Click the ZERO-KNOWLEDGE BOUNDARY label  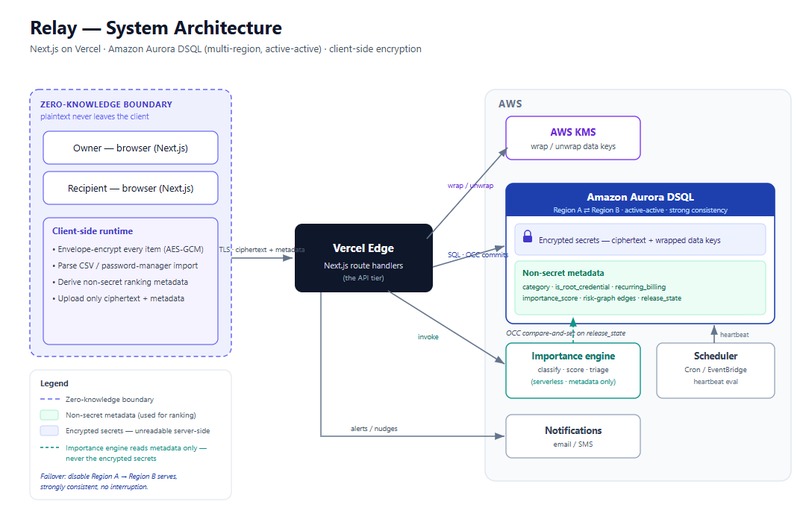[x=106, y=104]
